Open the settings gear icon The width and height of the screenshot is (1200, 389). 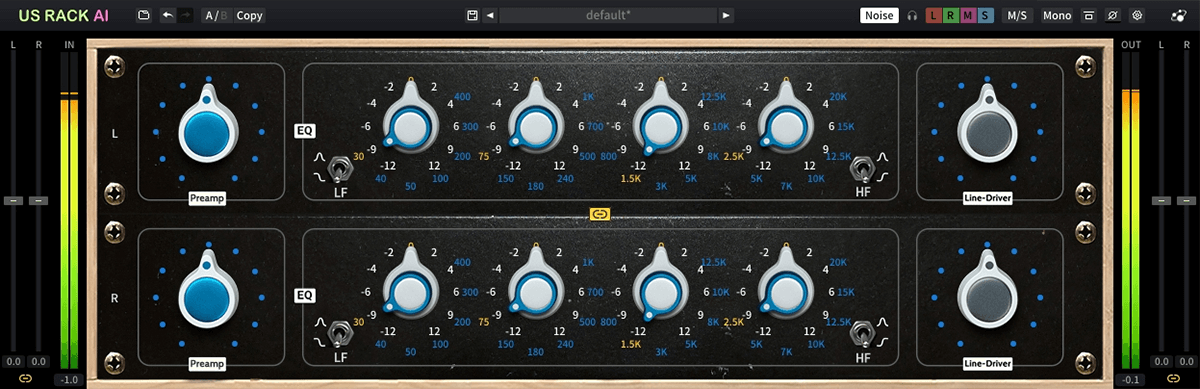pyautogui.click(x=1137, y=15)
